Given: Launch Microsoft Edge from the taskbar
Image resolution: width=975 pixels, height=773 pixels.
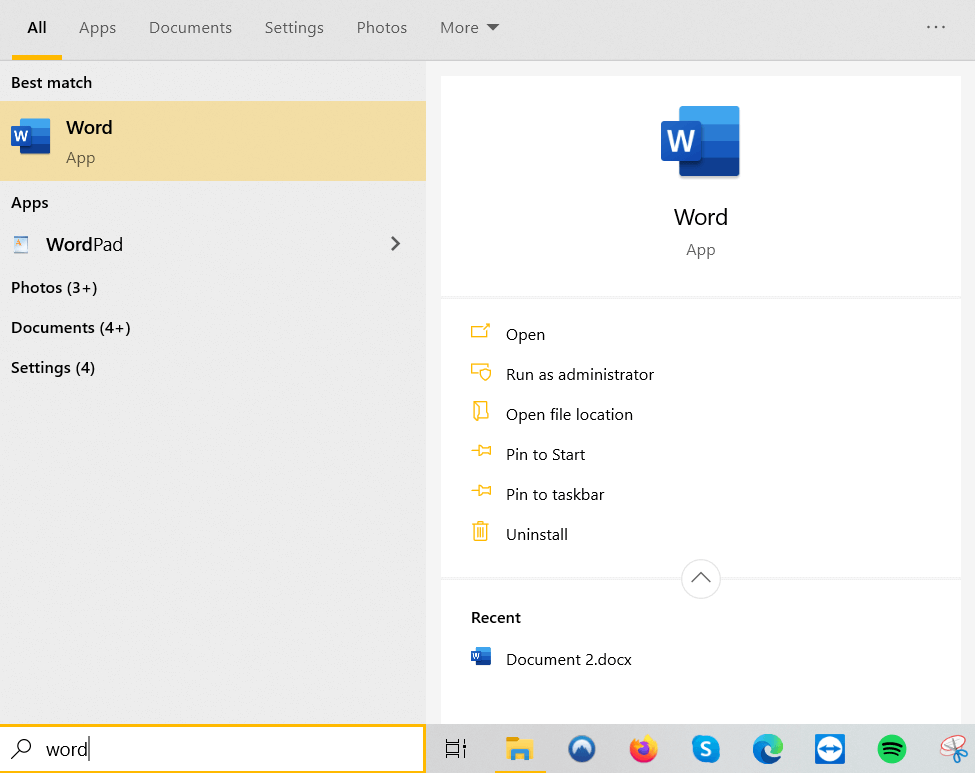Looking at the screenshot, I should pyautogui.click(x=767, y=748).
